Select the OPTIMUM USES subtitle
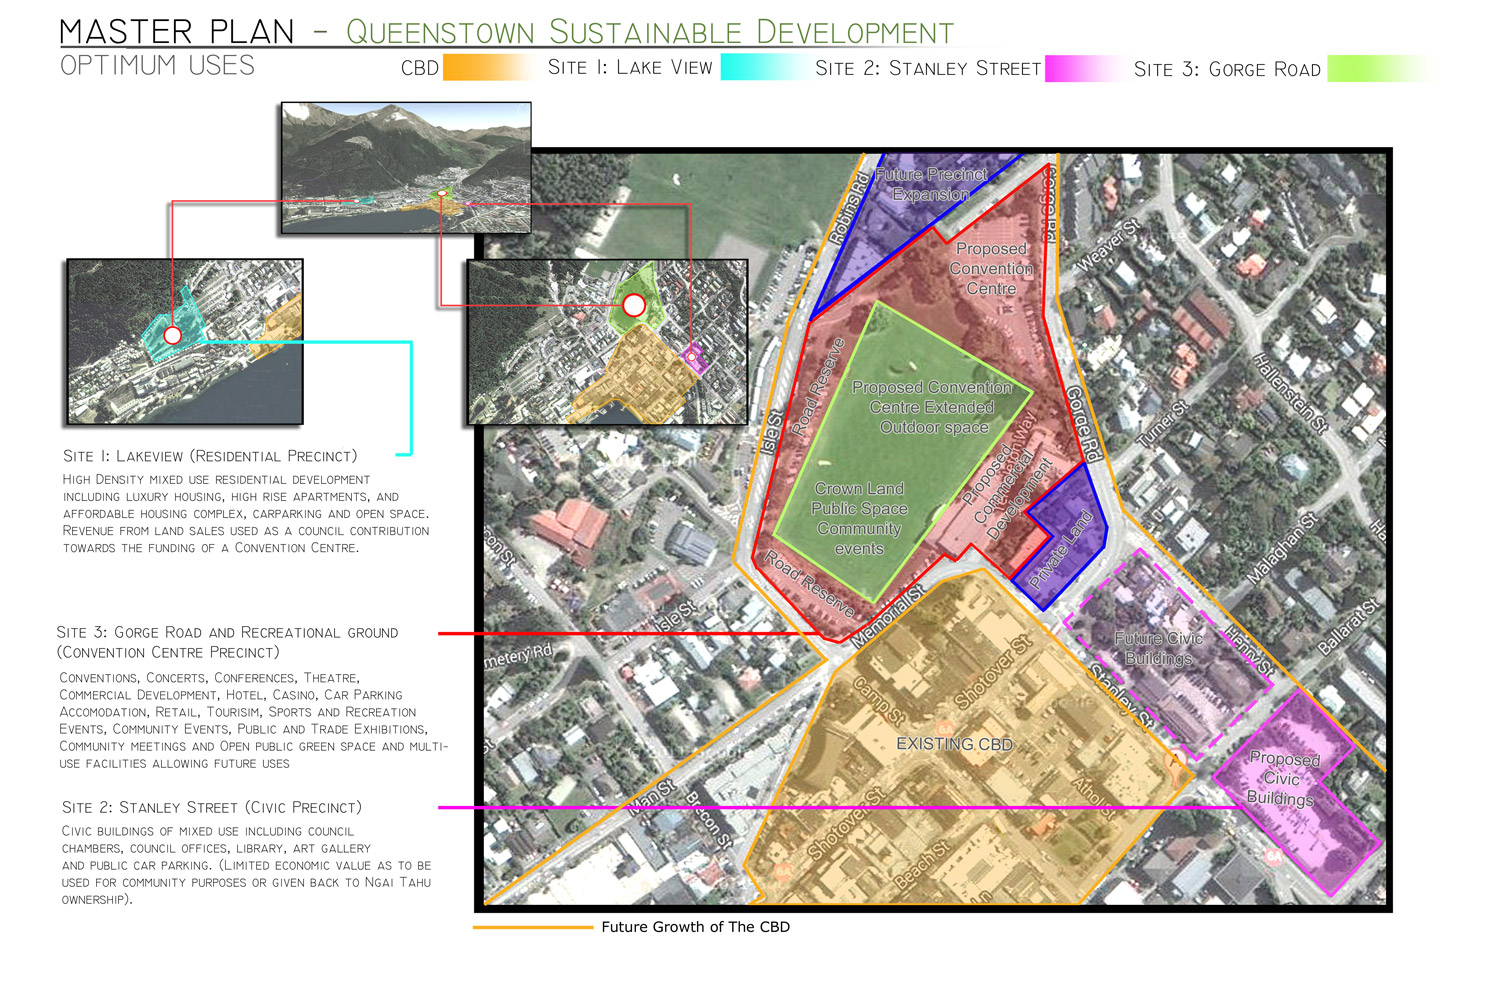 pos(157,67)
